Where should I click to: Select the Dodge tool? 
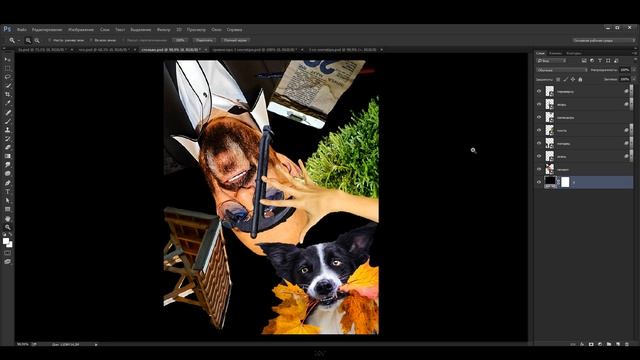point(7,174)
